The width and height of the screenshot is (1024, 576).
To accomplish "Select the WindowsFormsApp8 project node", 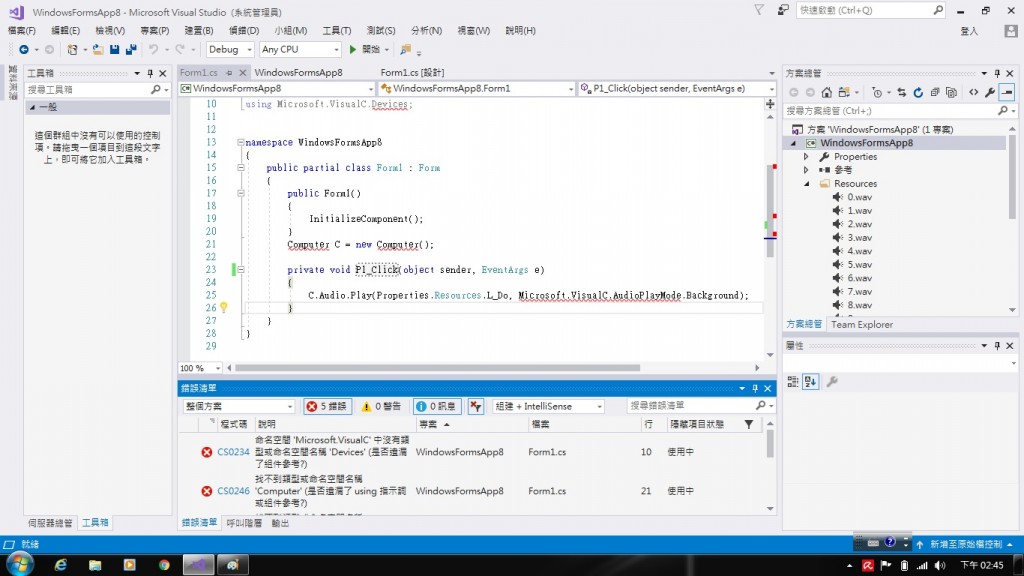I will pyautogui.click(x=867, y=143).
